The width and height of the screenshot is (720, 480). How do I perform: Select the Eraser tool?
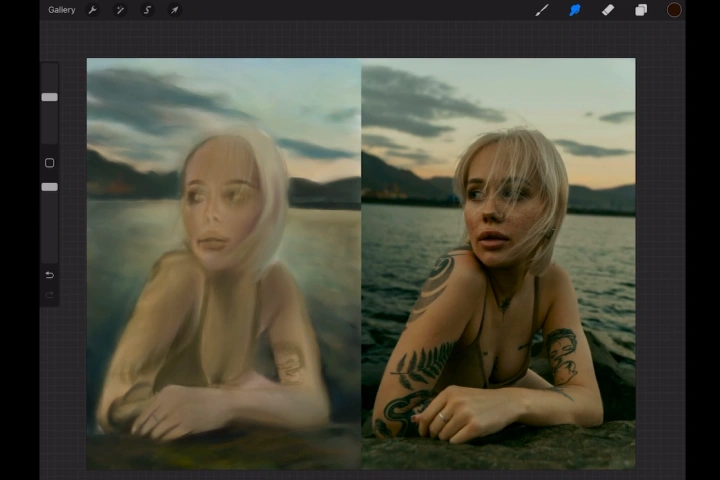[608, 10]
